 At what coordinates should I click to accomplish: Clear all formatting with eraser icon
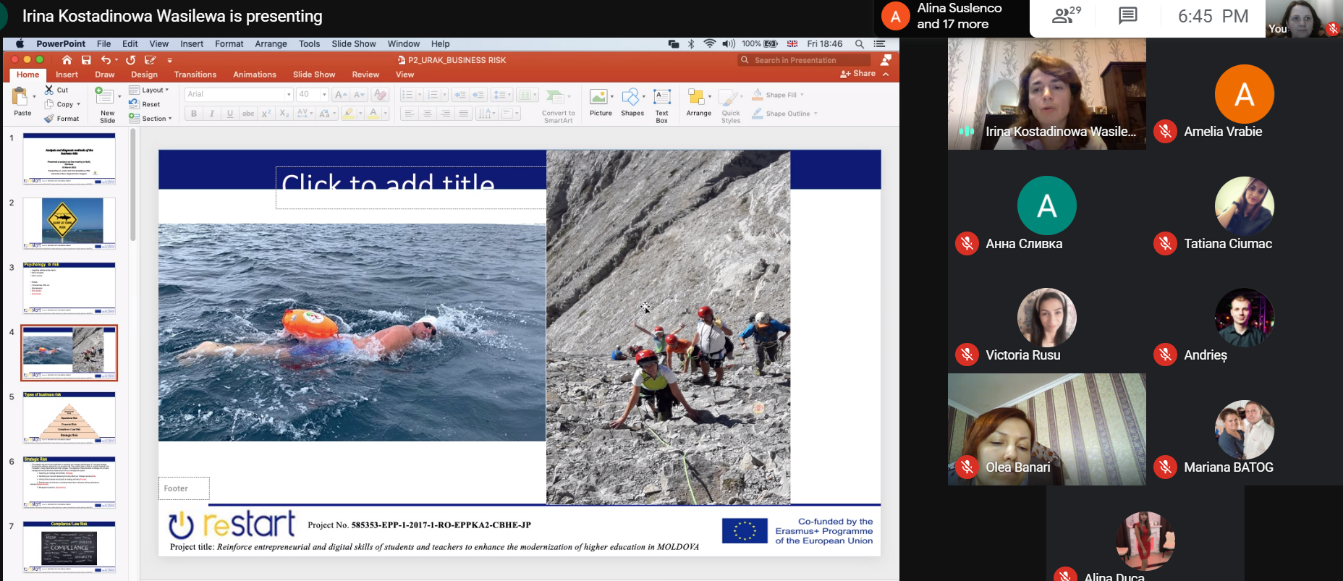379,95
